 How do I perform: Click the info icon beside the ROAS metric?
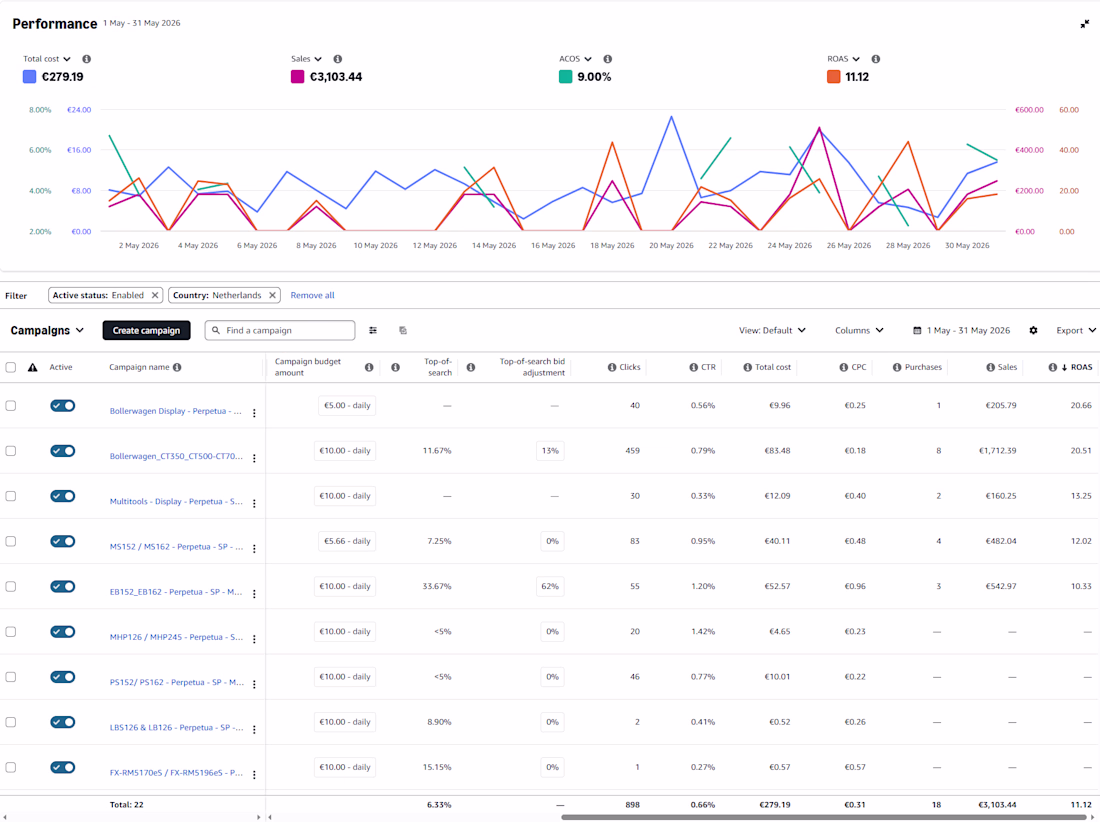pyautogui.click(x=876, y=59)
